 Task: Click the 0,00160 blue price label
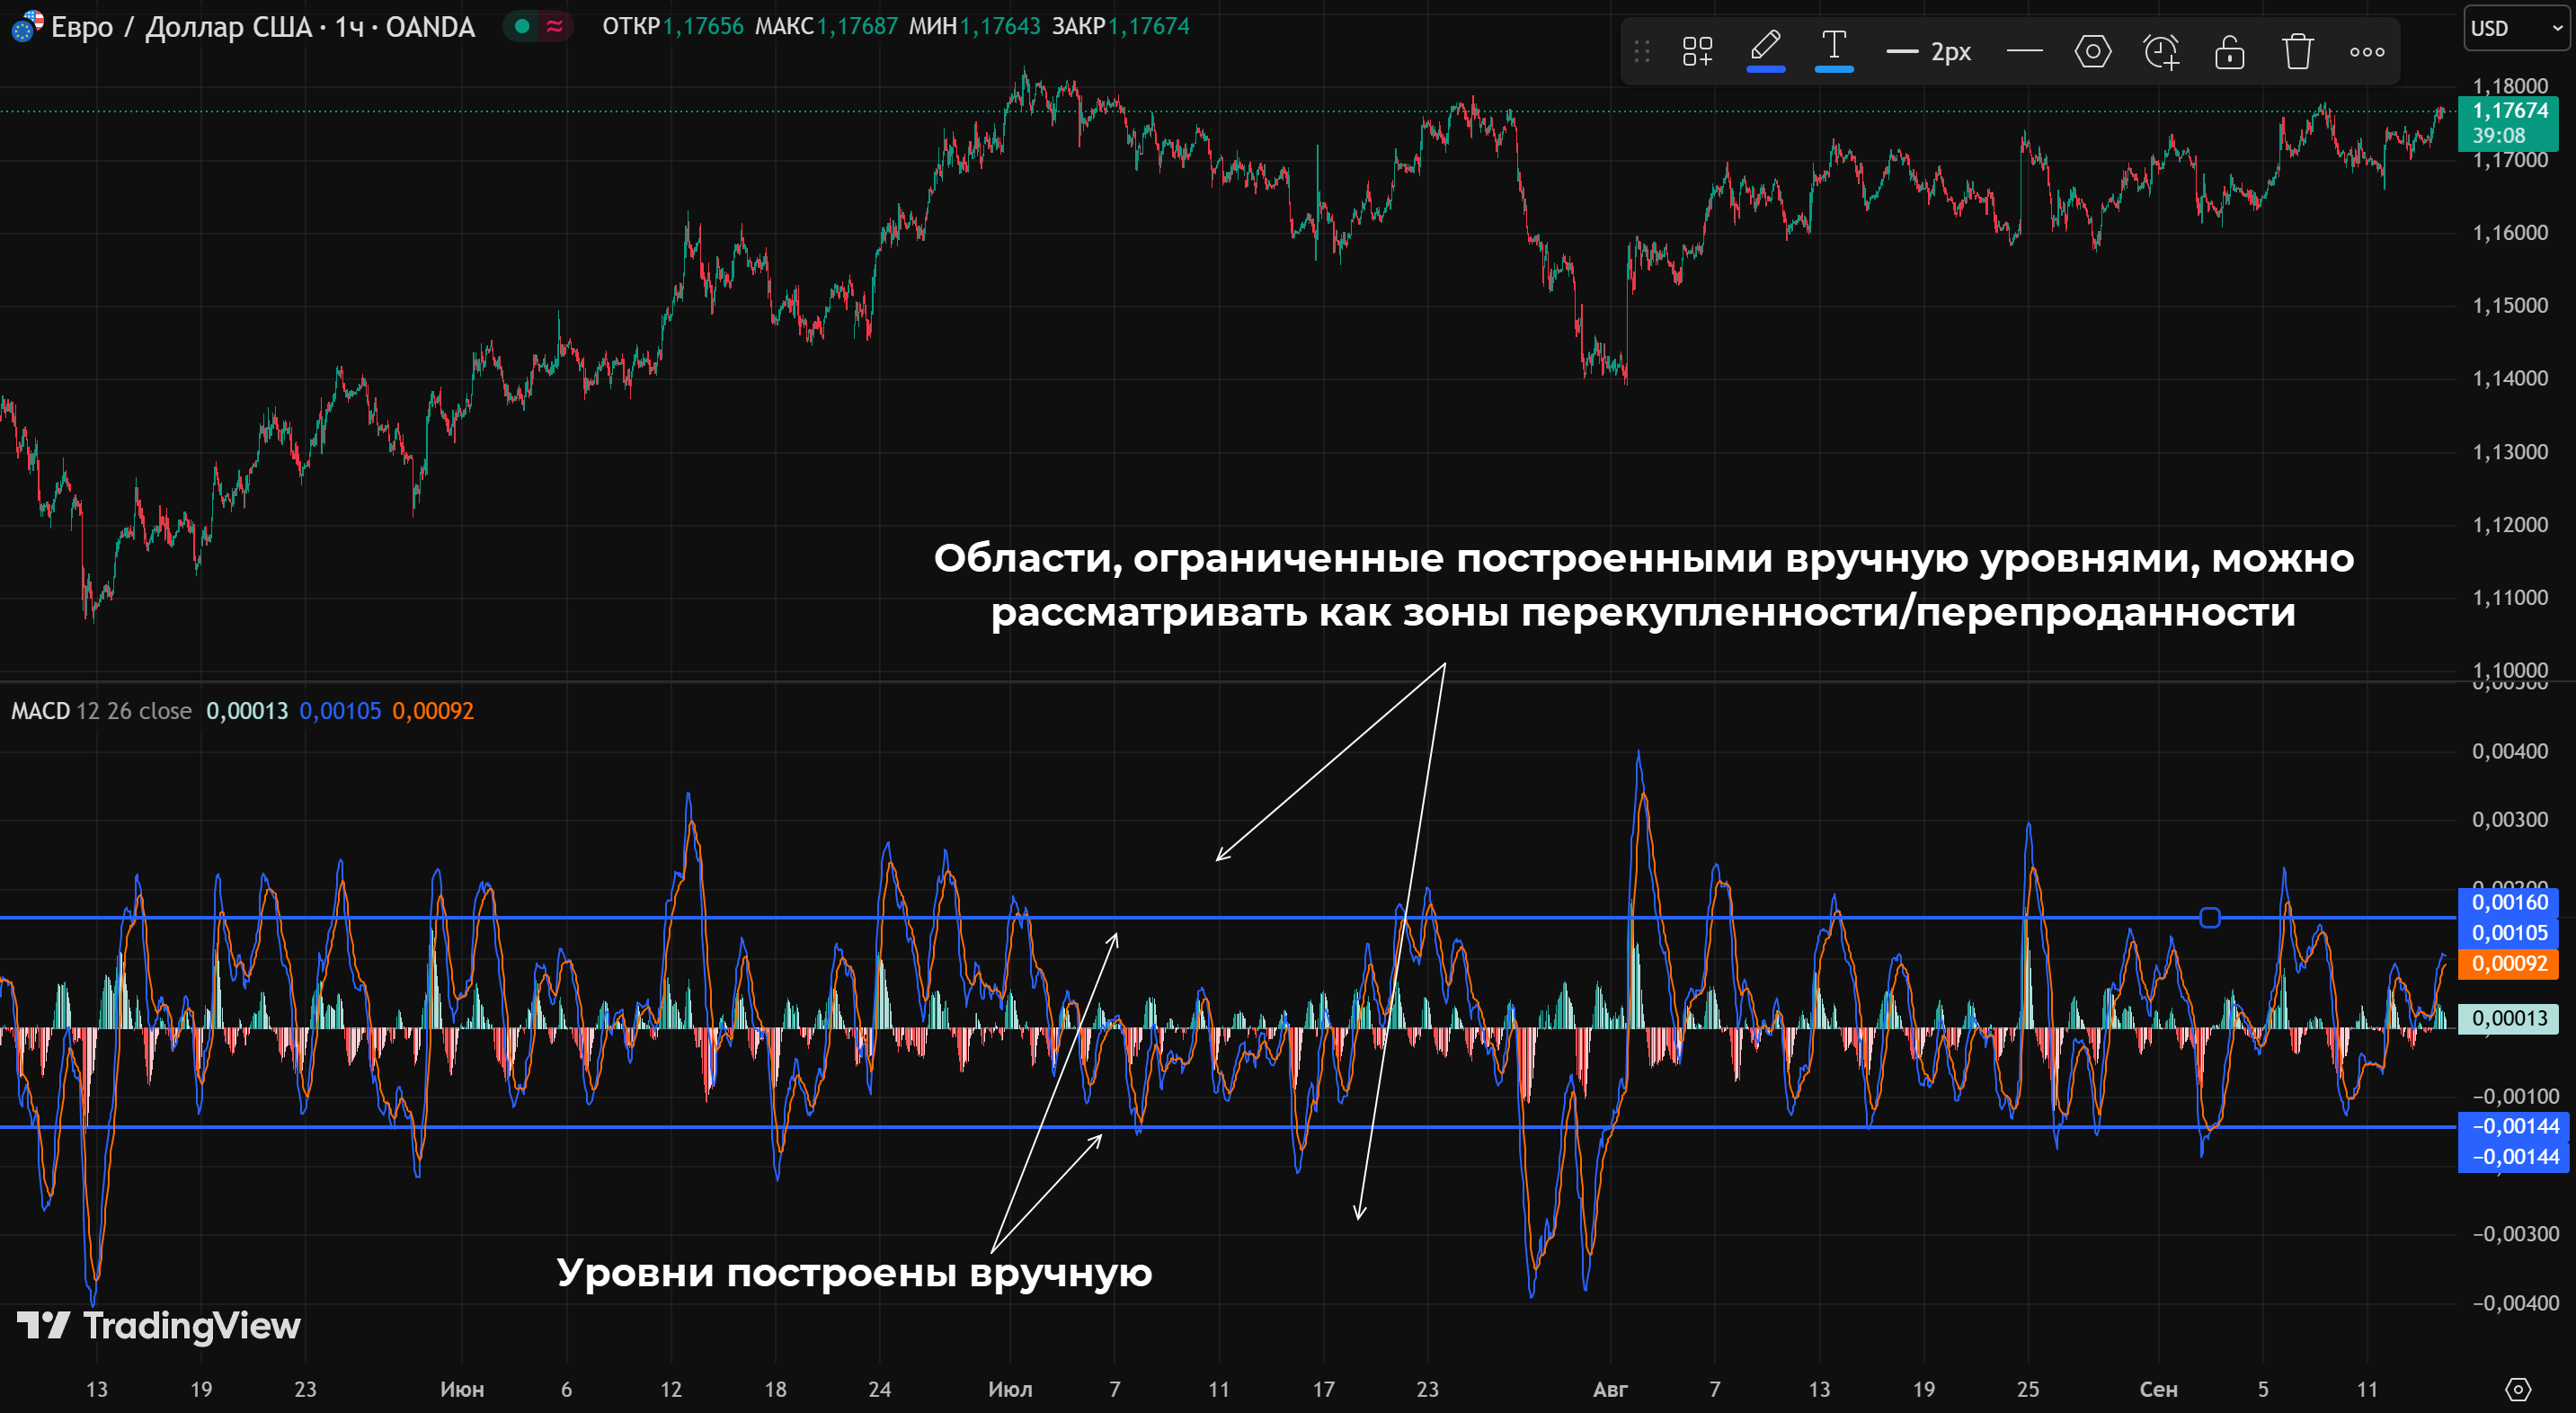tap(2508, 902)
